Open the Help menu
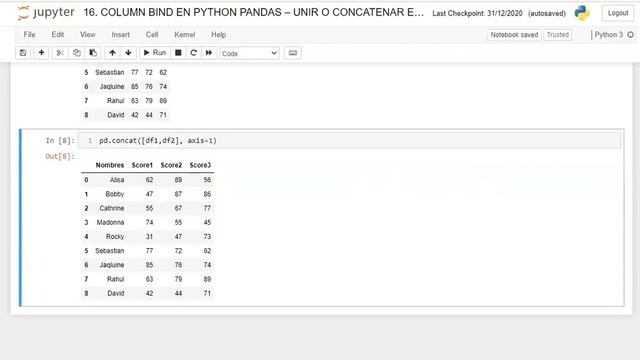This screenshot has height=360, width=640. [218, 35]
